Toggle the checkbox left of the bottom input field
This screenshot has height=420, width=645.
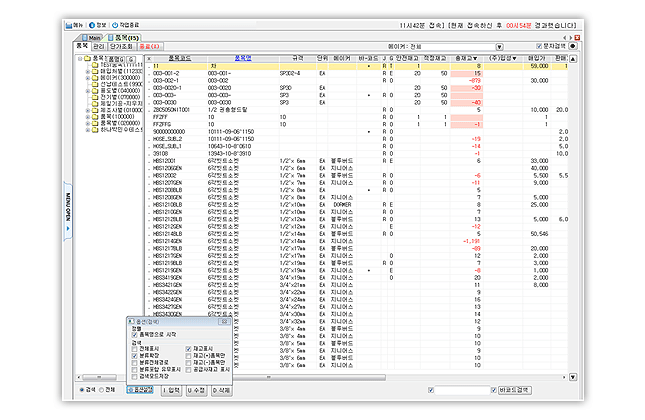click(x=431, y=390)
